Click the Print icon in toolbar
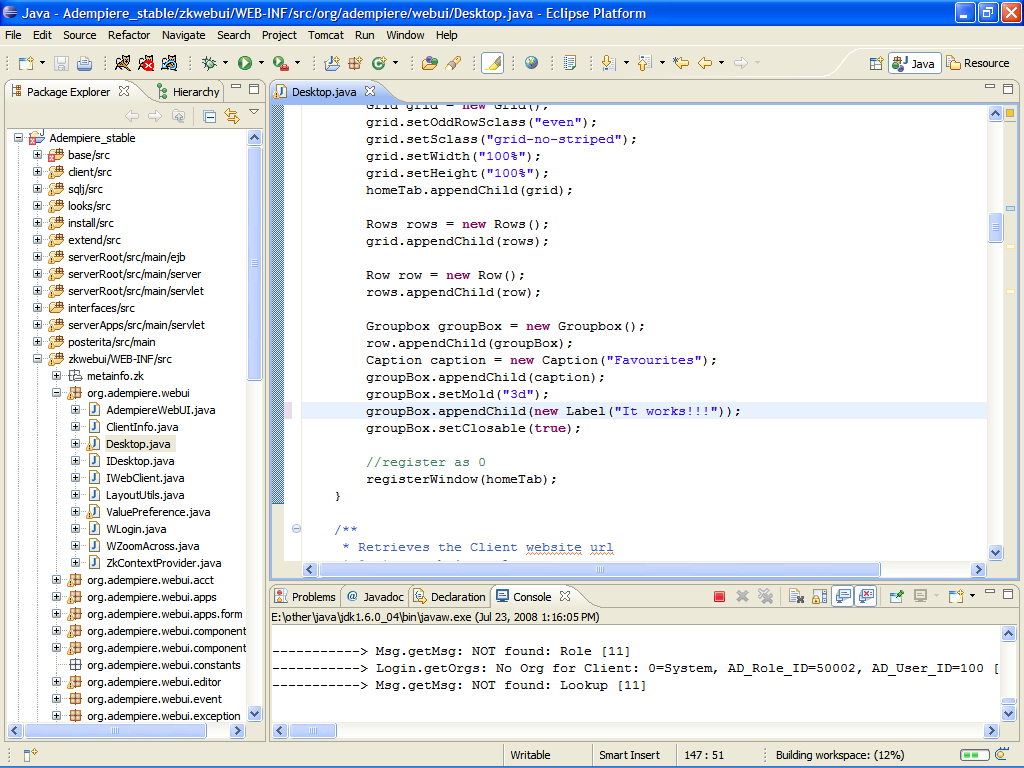 click(x=84, y=63)
